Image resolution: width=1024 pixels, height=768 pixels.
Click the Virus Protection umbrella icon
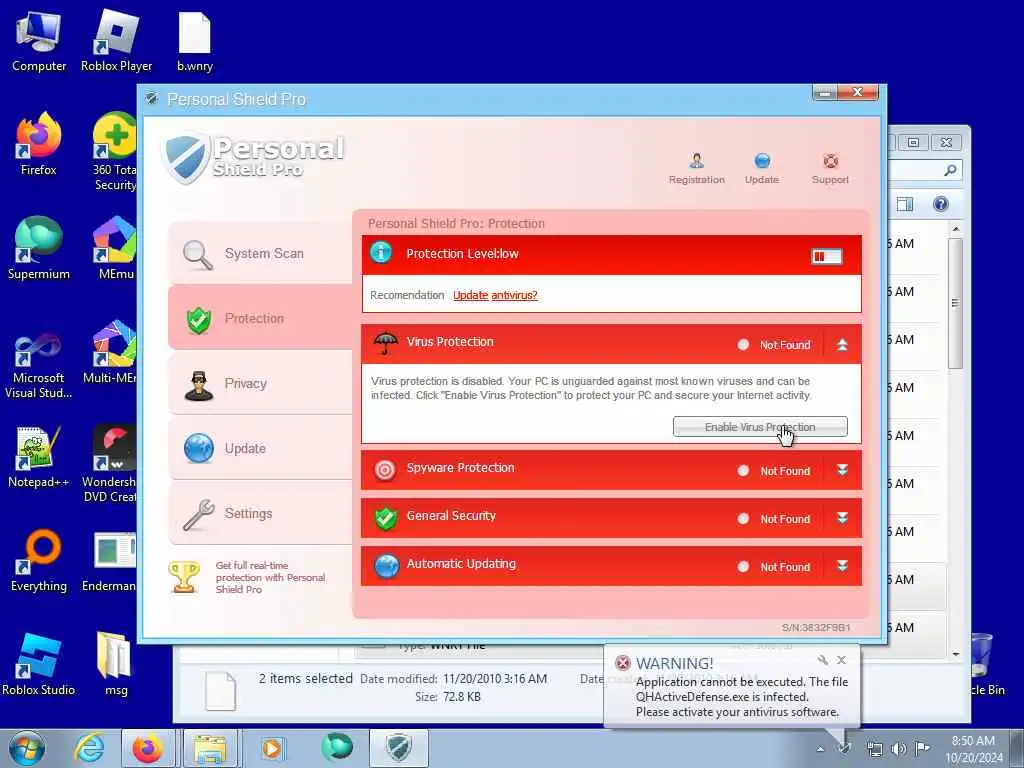385,342
